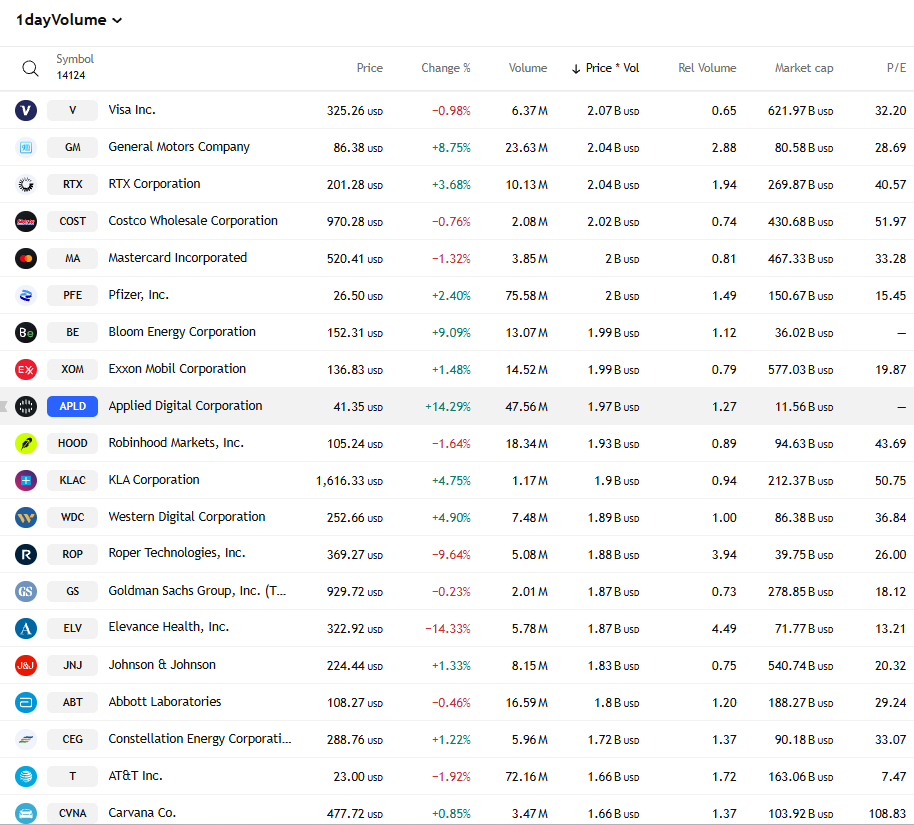The height and width of the screenshot is (825, 914).
Task: Select the RTX ticker badge
Action: tap(72, 184)
